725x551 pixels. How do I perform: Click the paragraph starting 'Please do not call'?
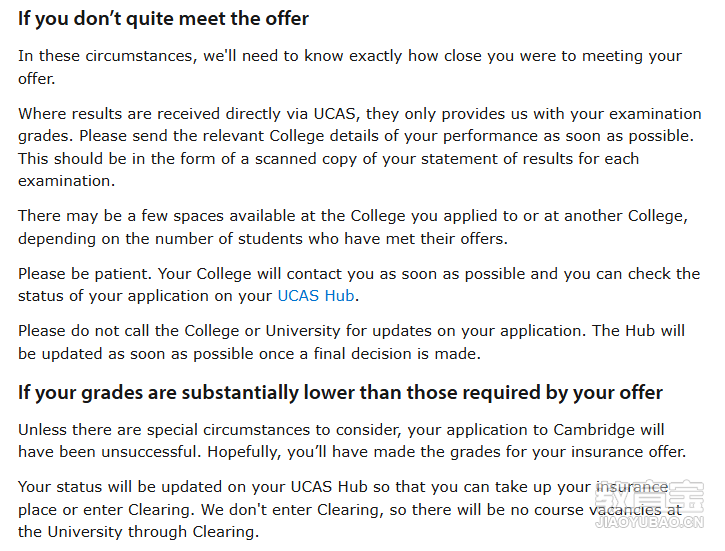(351, 342)
